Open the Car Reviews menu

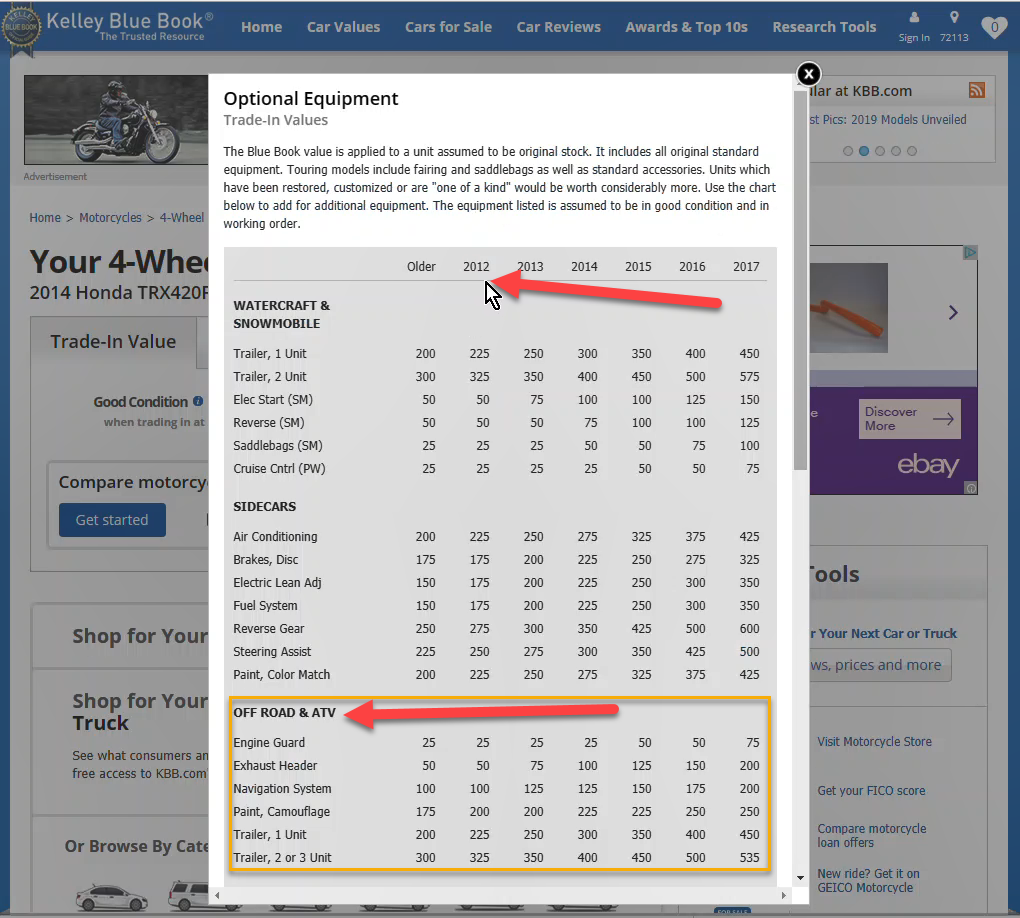pyautogui.click(x=559, y=27)
